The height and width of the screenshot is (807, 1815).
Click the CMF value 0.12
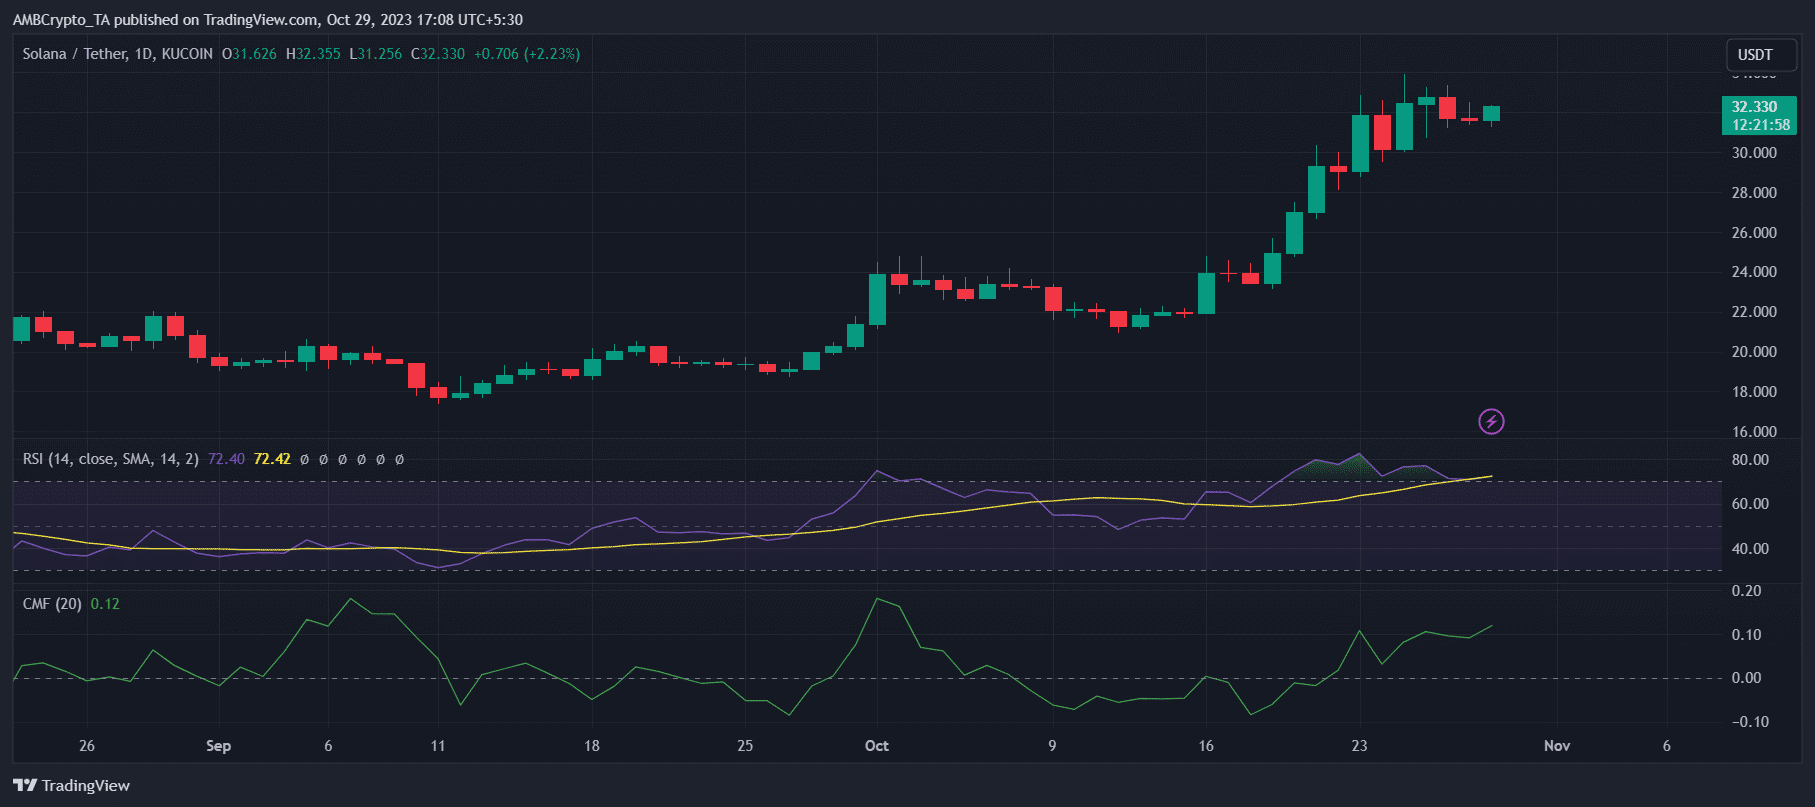click(105, 604)
